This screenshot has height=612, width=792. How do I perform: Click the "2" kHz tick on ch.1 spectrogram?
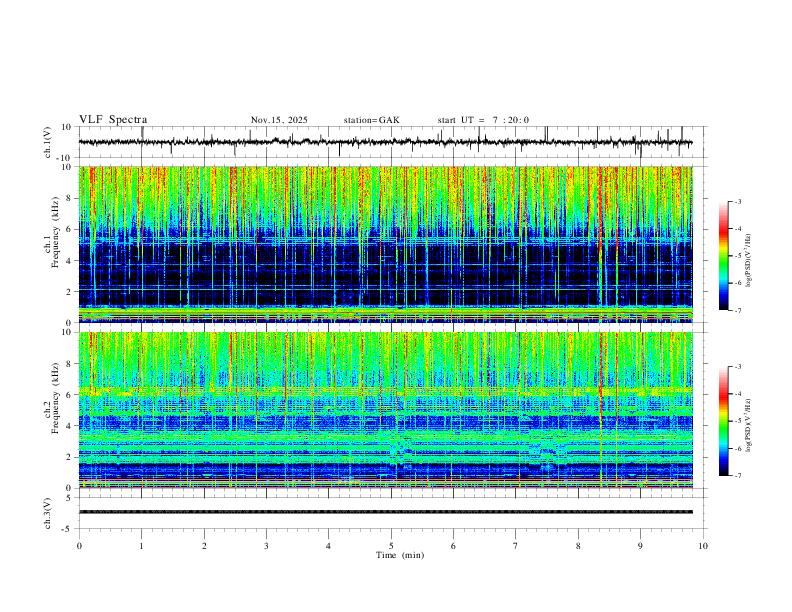[x=69, y=291]
